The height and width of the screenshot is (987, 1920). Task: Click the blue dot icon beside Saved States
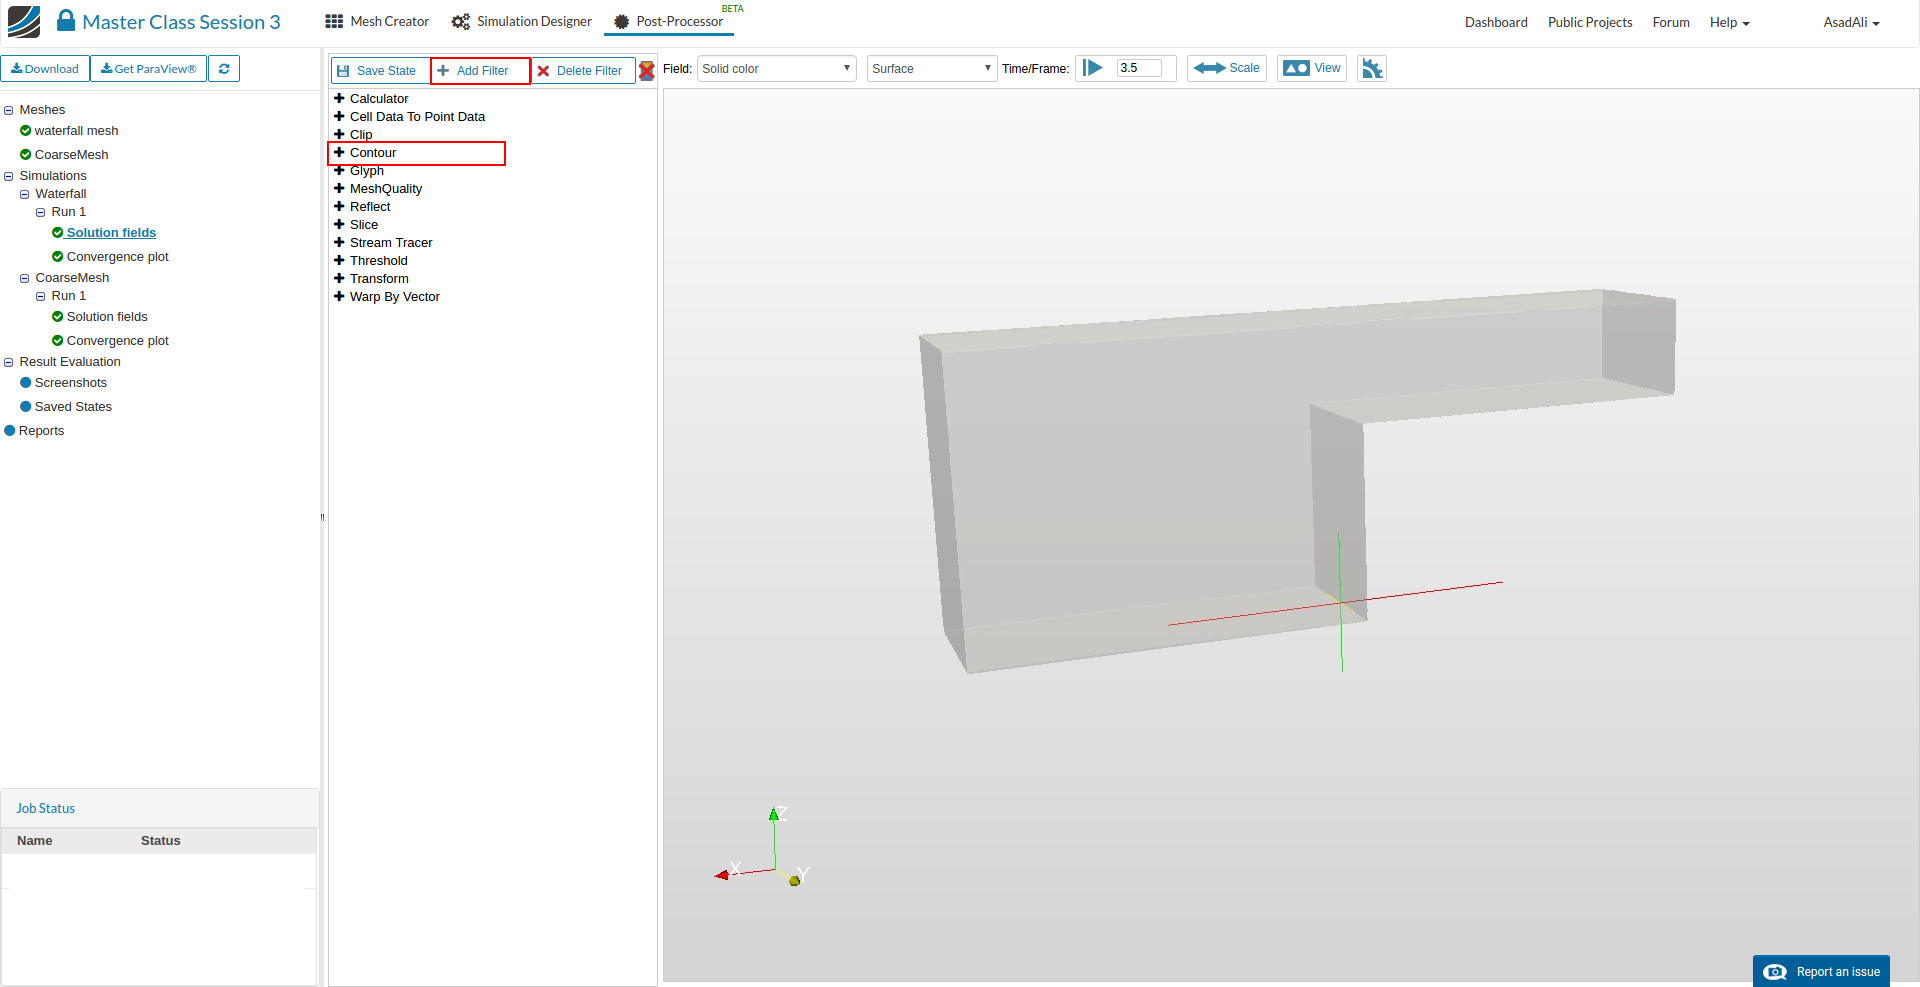tap(26, 407)
